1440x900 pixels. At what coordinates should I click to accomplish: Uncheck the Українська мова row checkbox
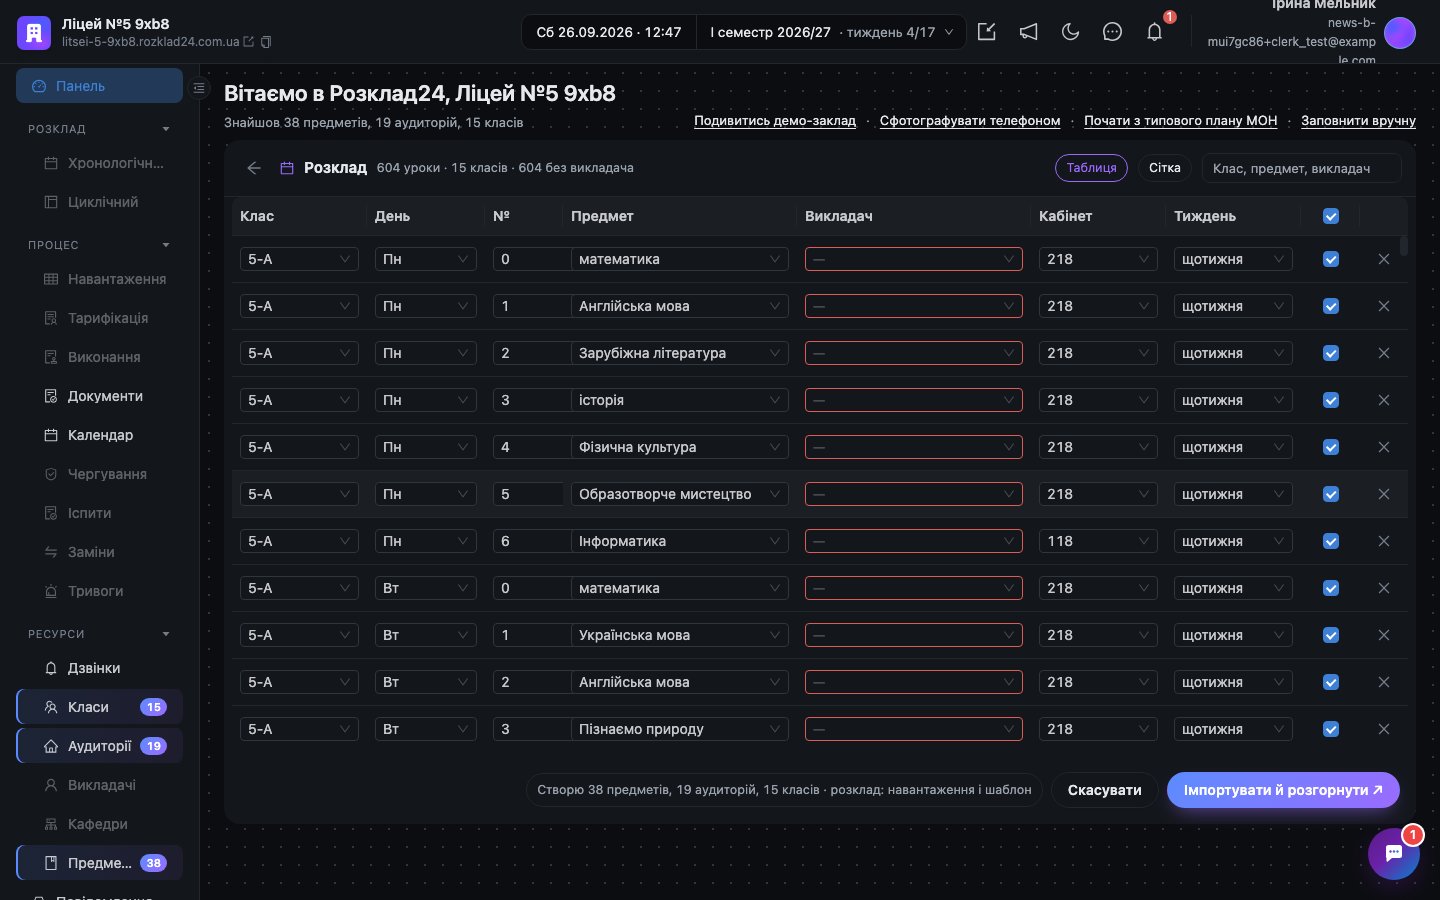(x=1331, y=635)
